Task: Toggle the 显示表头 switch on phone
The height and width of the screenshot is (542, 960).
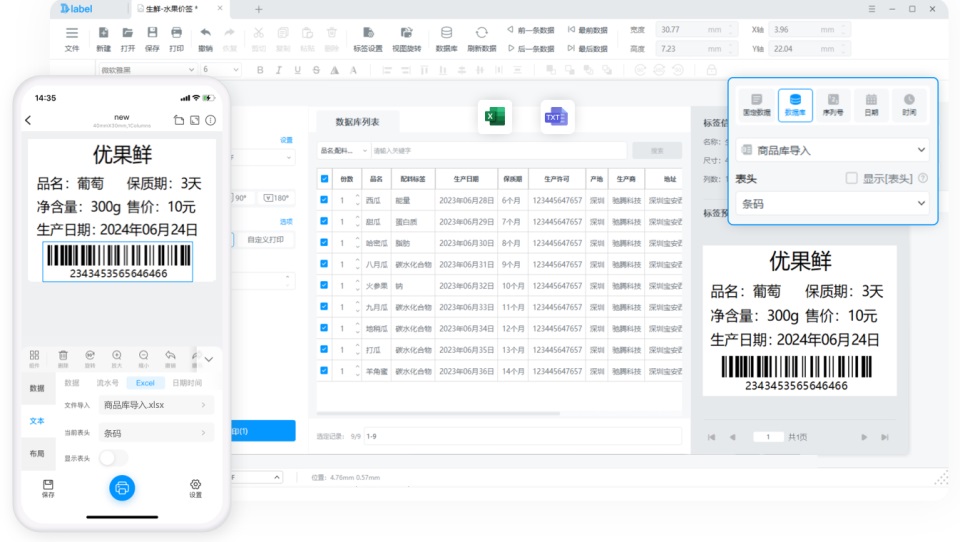Action: pos(113,457)
